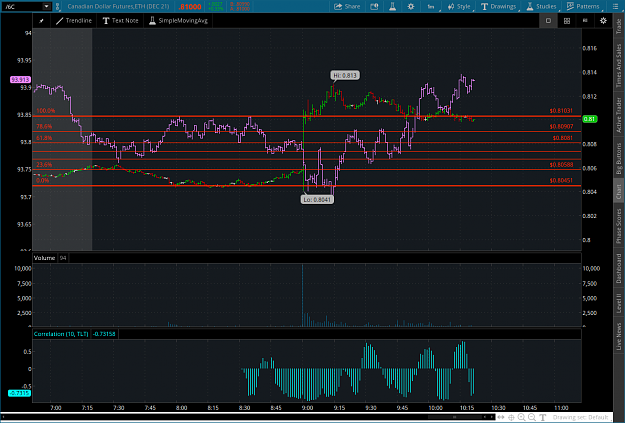Click the zoom in magnifier icon
The width and height of the screenshot is (625, 423).
pyautogui.click(x=521, y=417)
